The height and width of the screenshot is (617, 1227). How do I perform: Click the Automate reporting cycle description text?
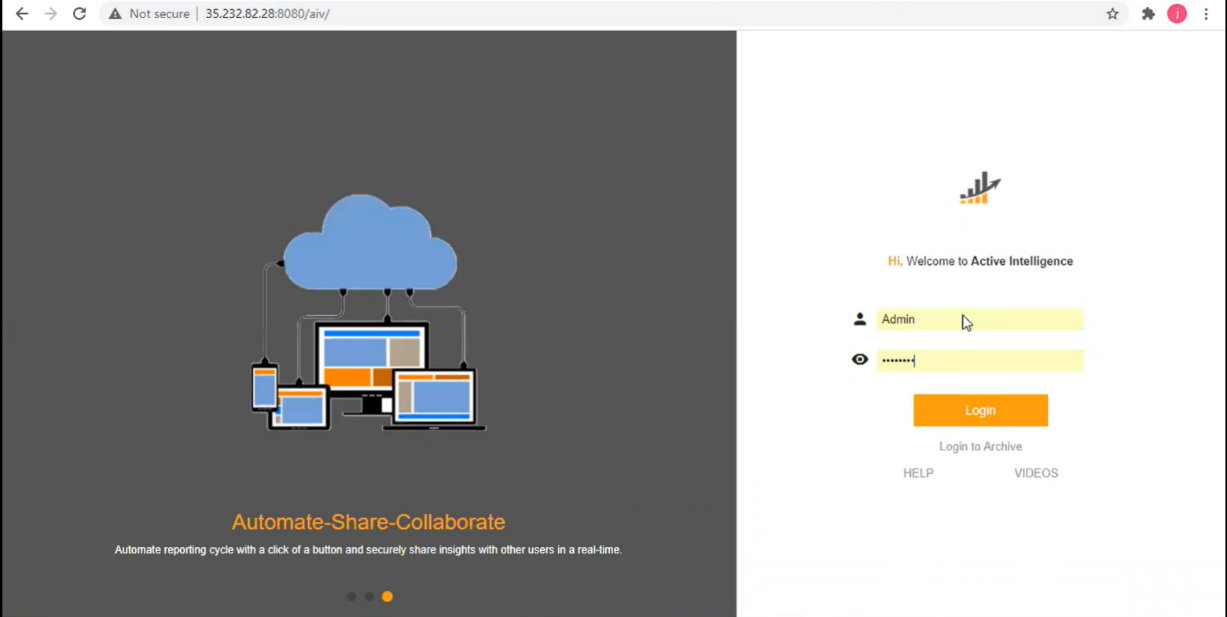(x=368, y=550)
